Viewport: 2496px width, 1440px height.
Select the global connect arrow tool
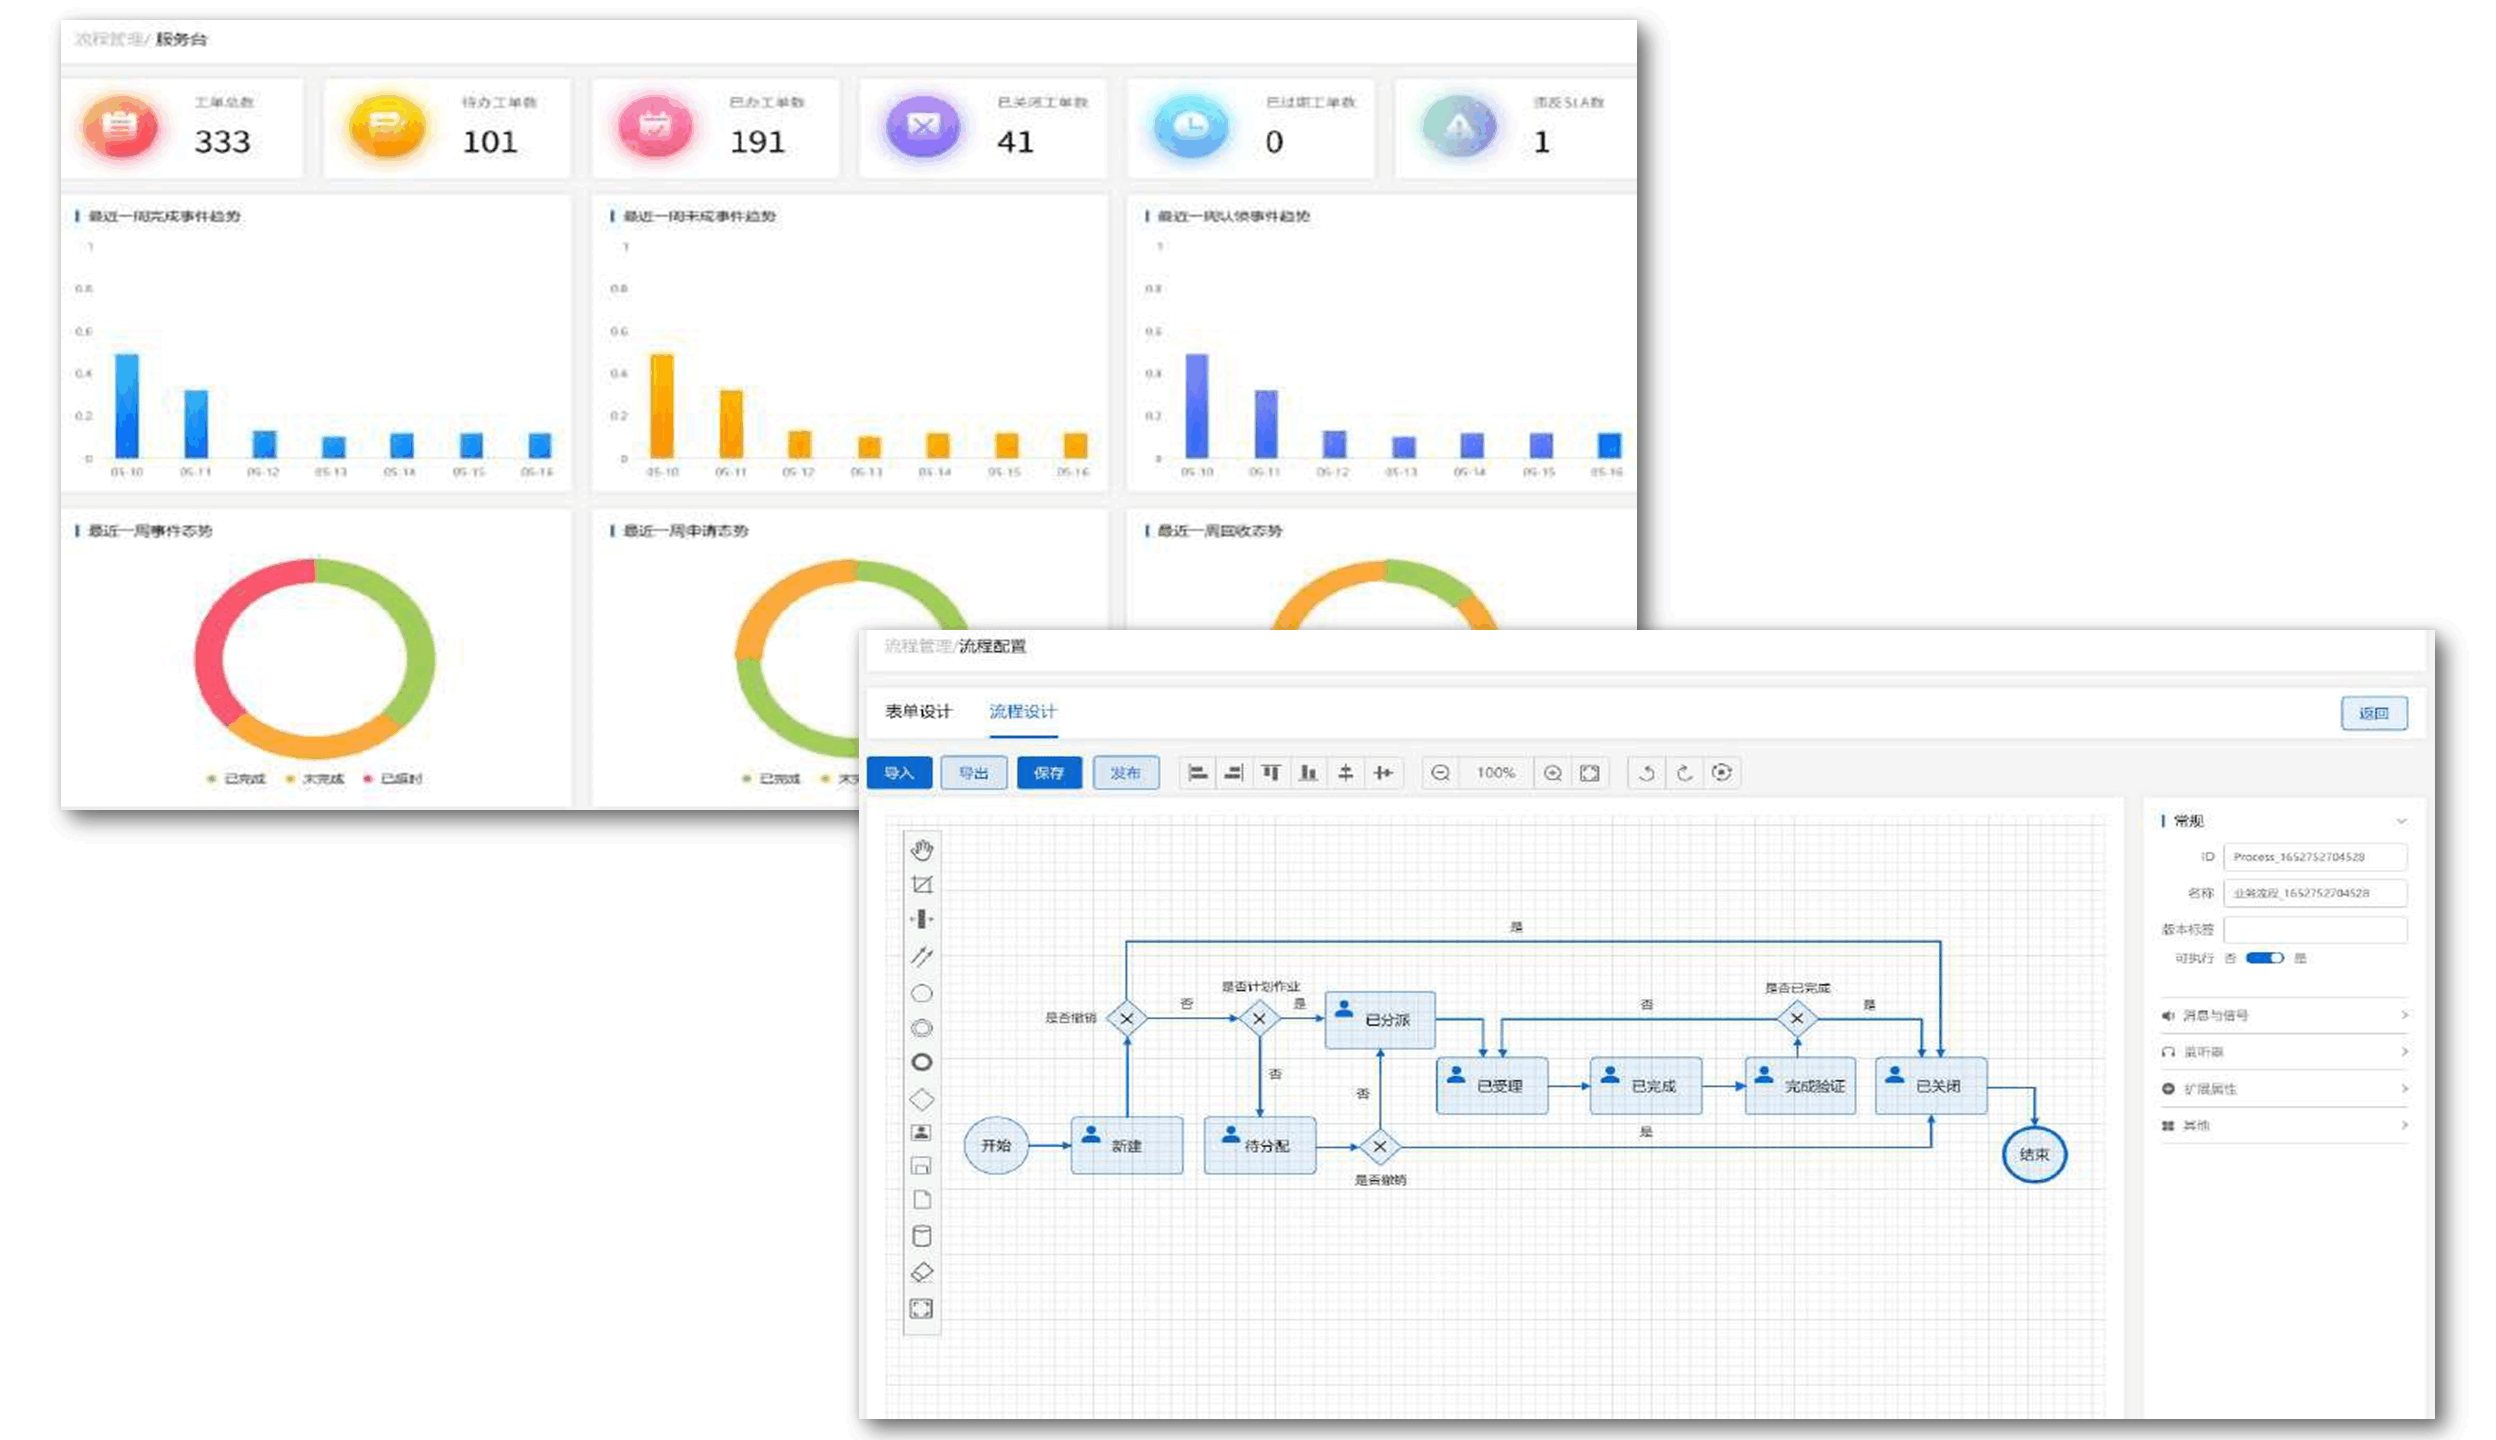921,956
